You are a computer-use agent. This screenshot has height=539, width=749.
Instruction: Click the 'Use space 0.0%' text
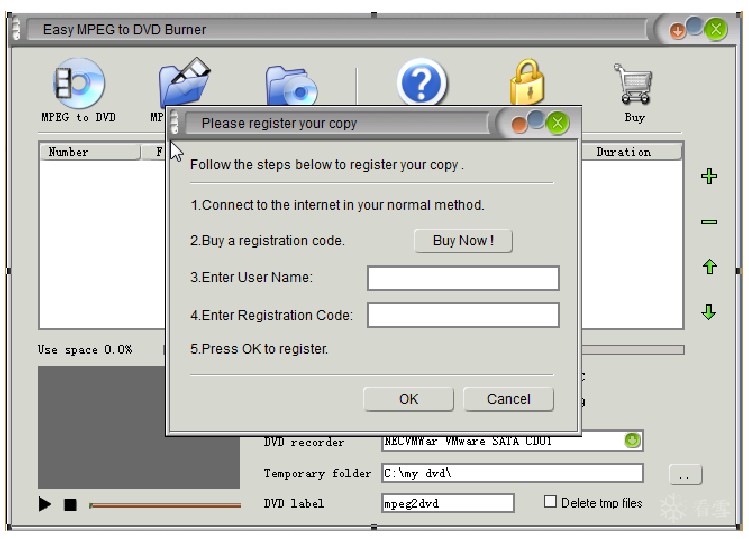85,350
